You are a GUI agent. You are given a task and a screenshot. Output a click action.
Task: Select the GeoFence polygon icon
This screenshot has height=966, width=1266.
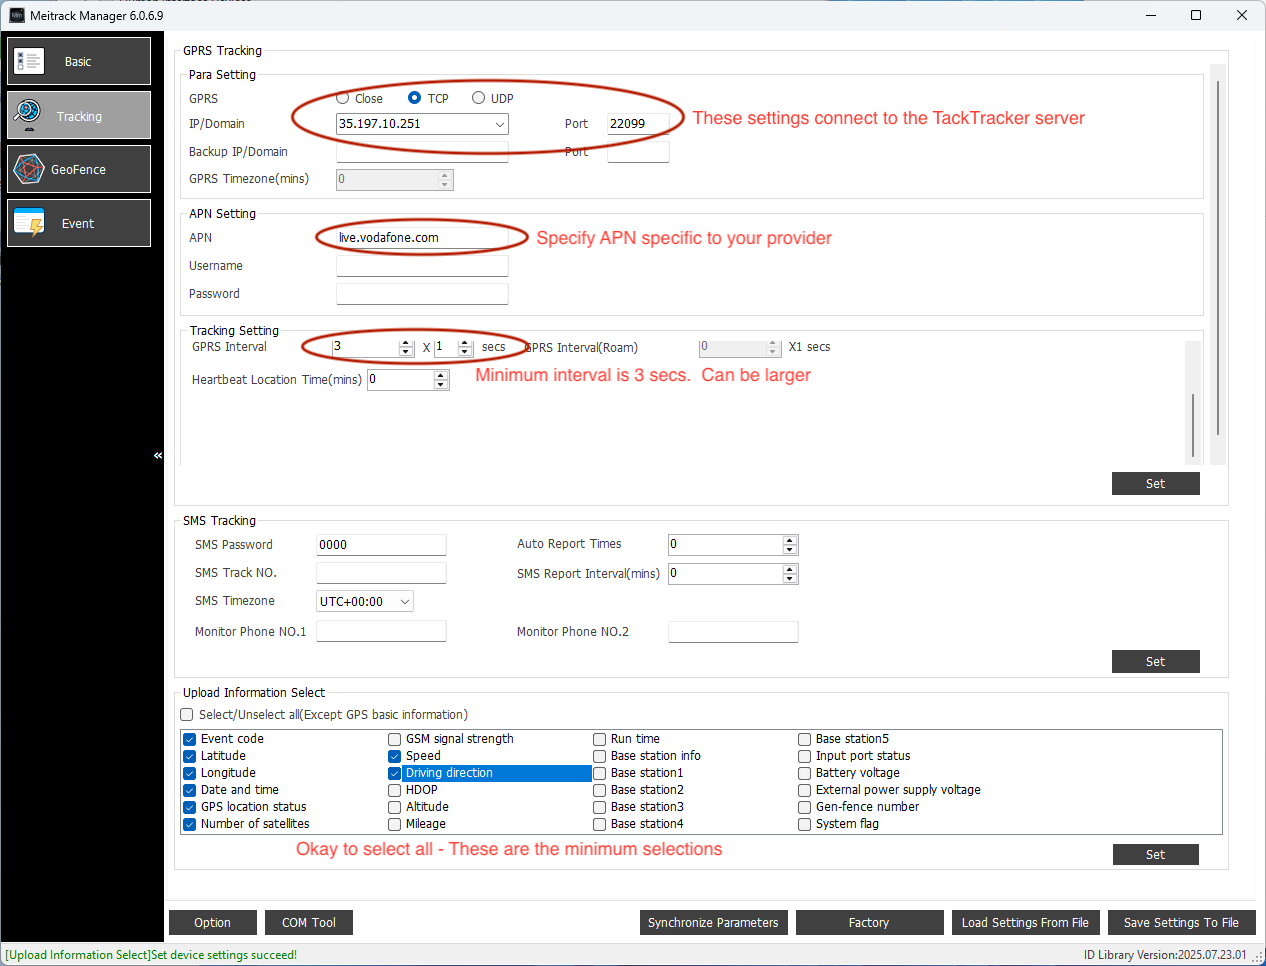[x=29, y=170]
